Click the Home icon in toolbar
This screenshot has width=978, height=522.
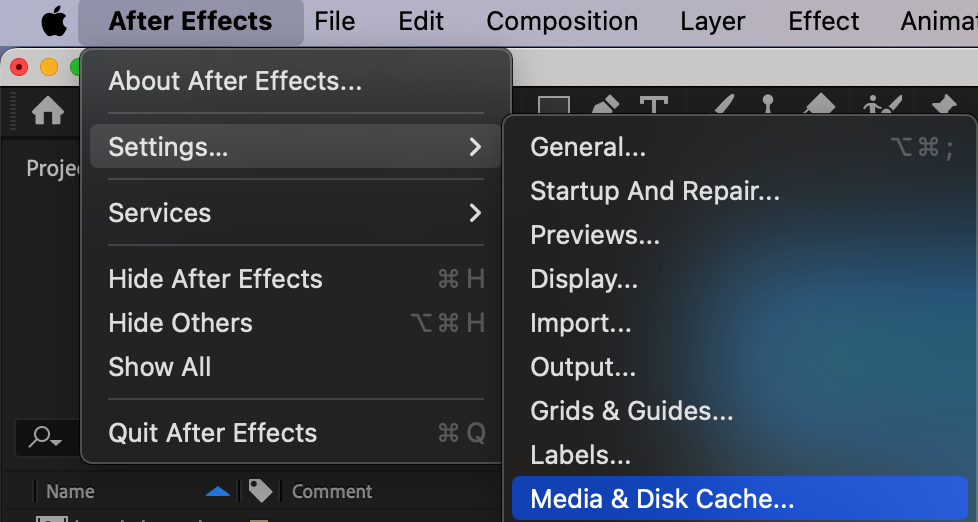pyautogui.click(x=48, y=111)
